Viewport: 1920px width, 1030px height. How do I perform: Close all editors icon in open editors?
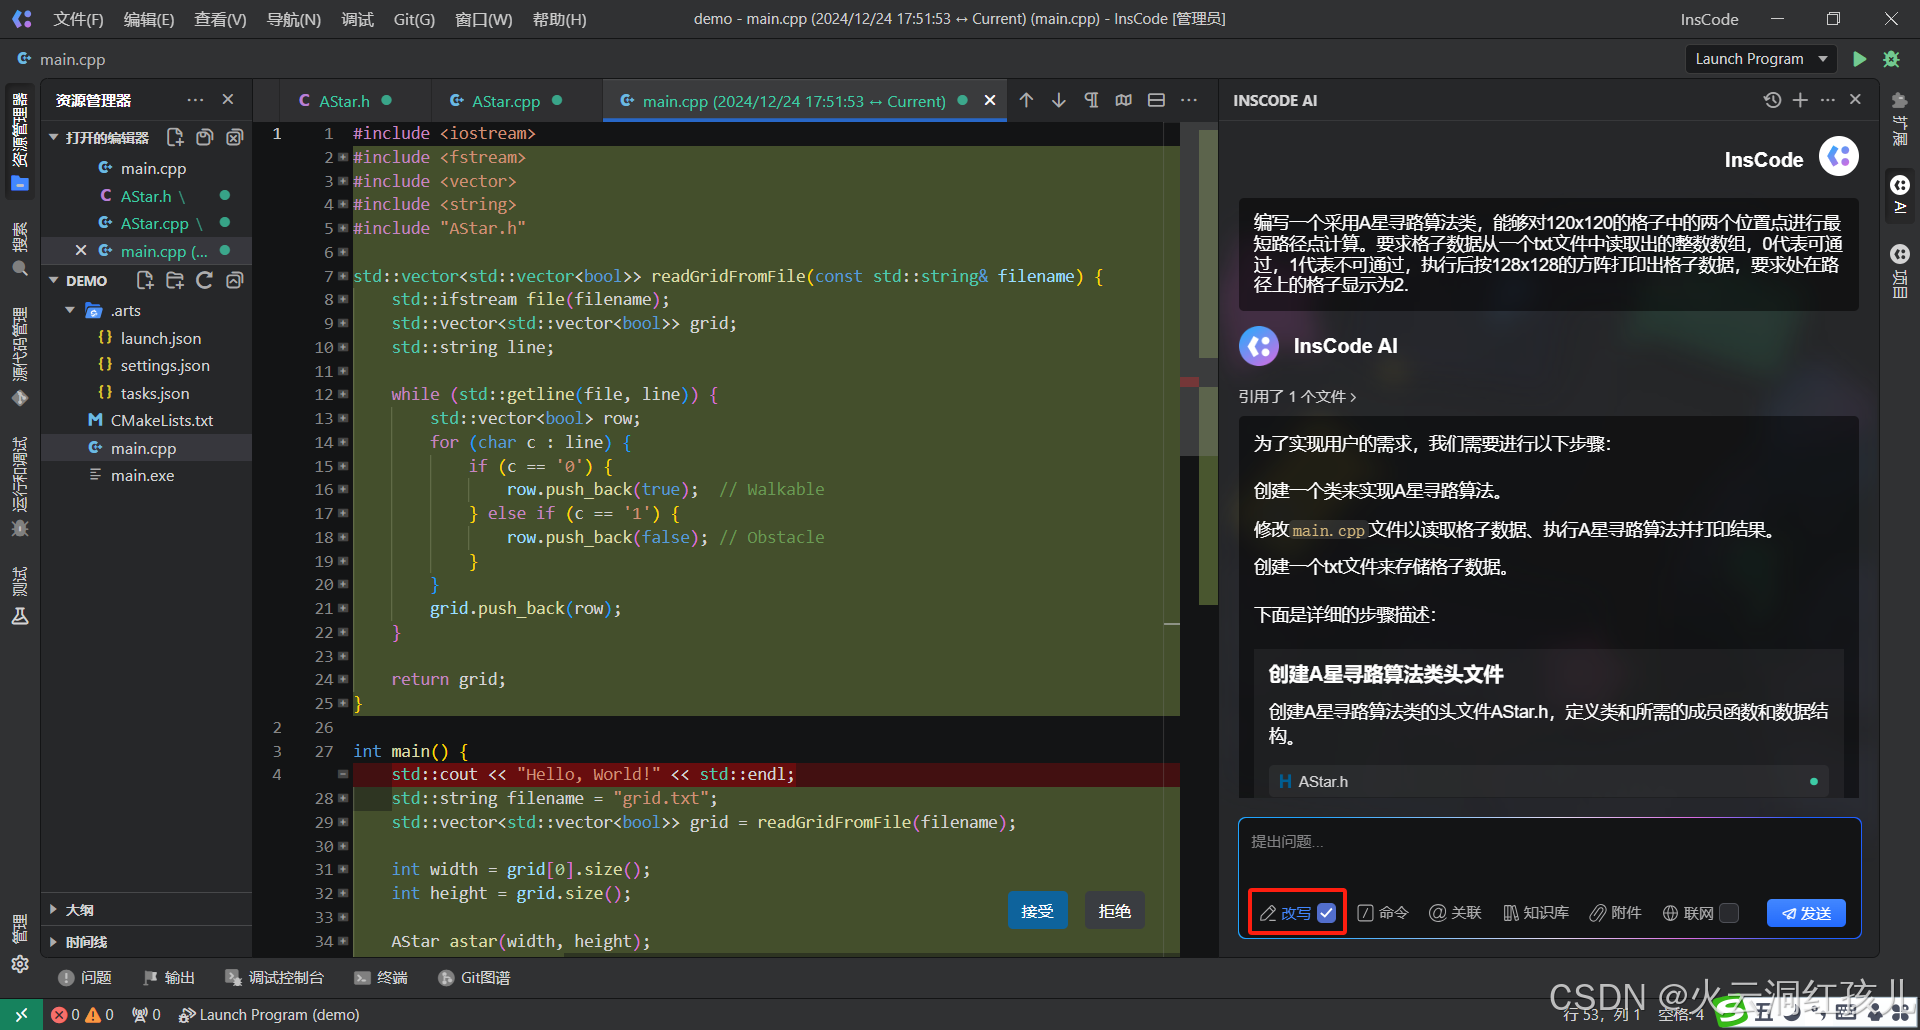click(x=234, y=137)
